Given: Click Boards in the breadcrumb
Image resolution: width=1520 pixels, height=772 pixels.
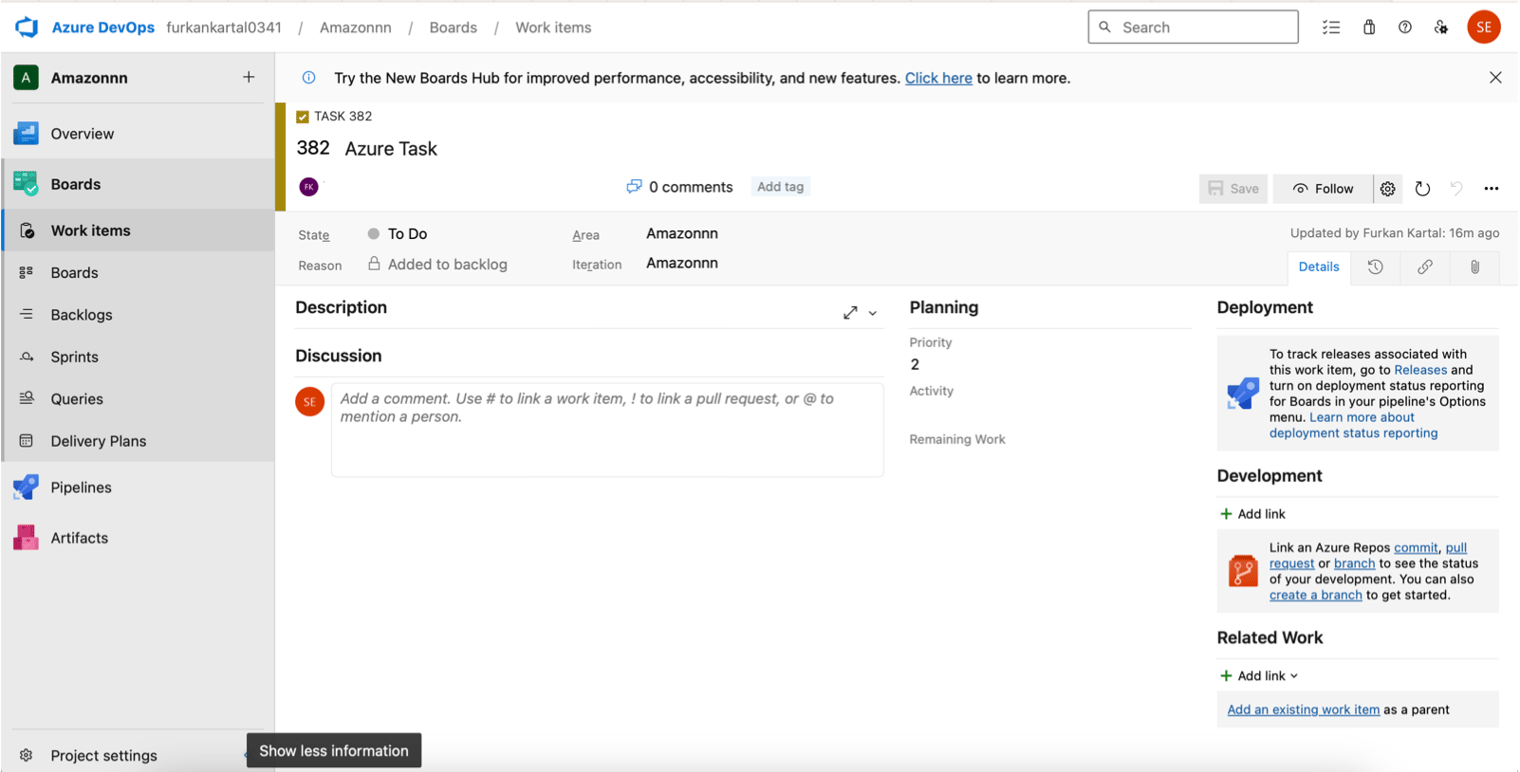Looking at the screenshot, I should point(453,27).
